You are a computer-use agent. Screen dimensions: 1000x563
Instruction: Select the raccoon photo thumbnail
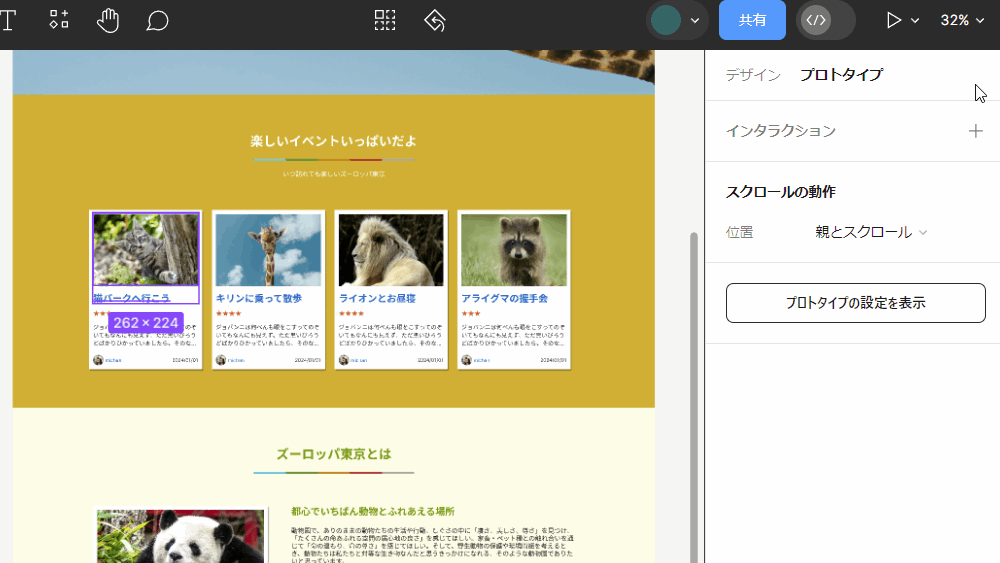[x=514, y=249]
